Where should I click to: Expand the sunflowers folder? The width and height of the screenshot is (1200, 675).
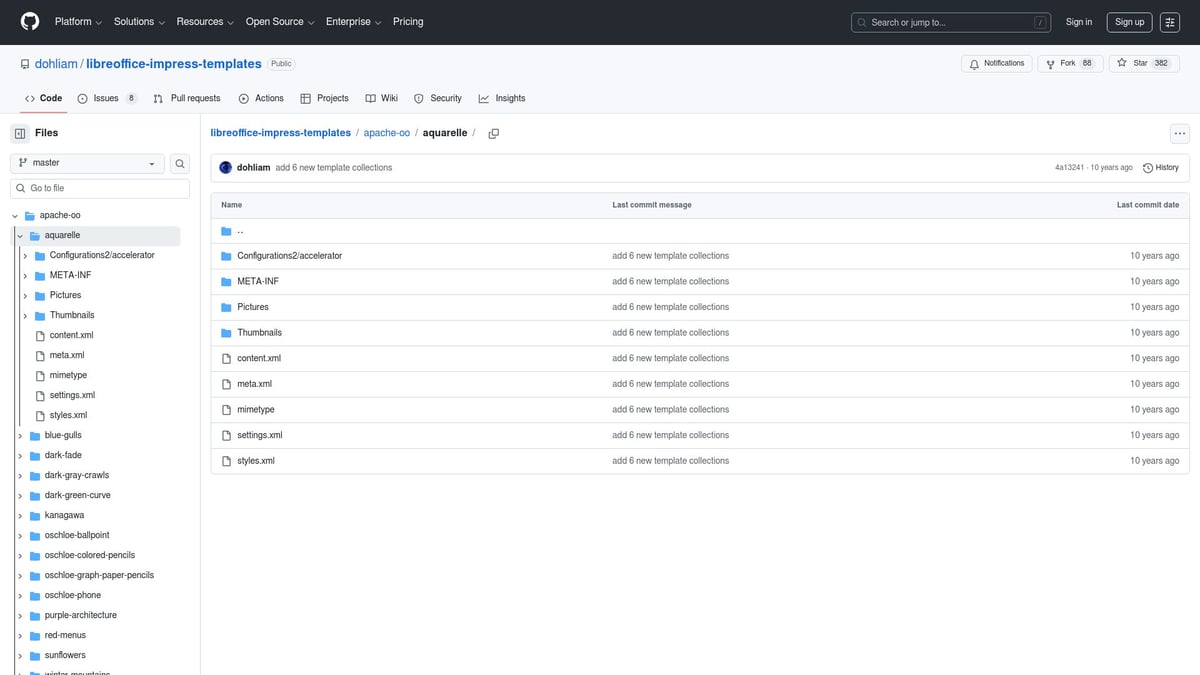point(20,655)
